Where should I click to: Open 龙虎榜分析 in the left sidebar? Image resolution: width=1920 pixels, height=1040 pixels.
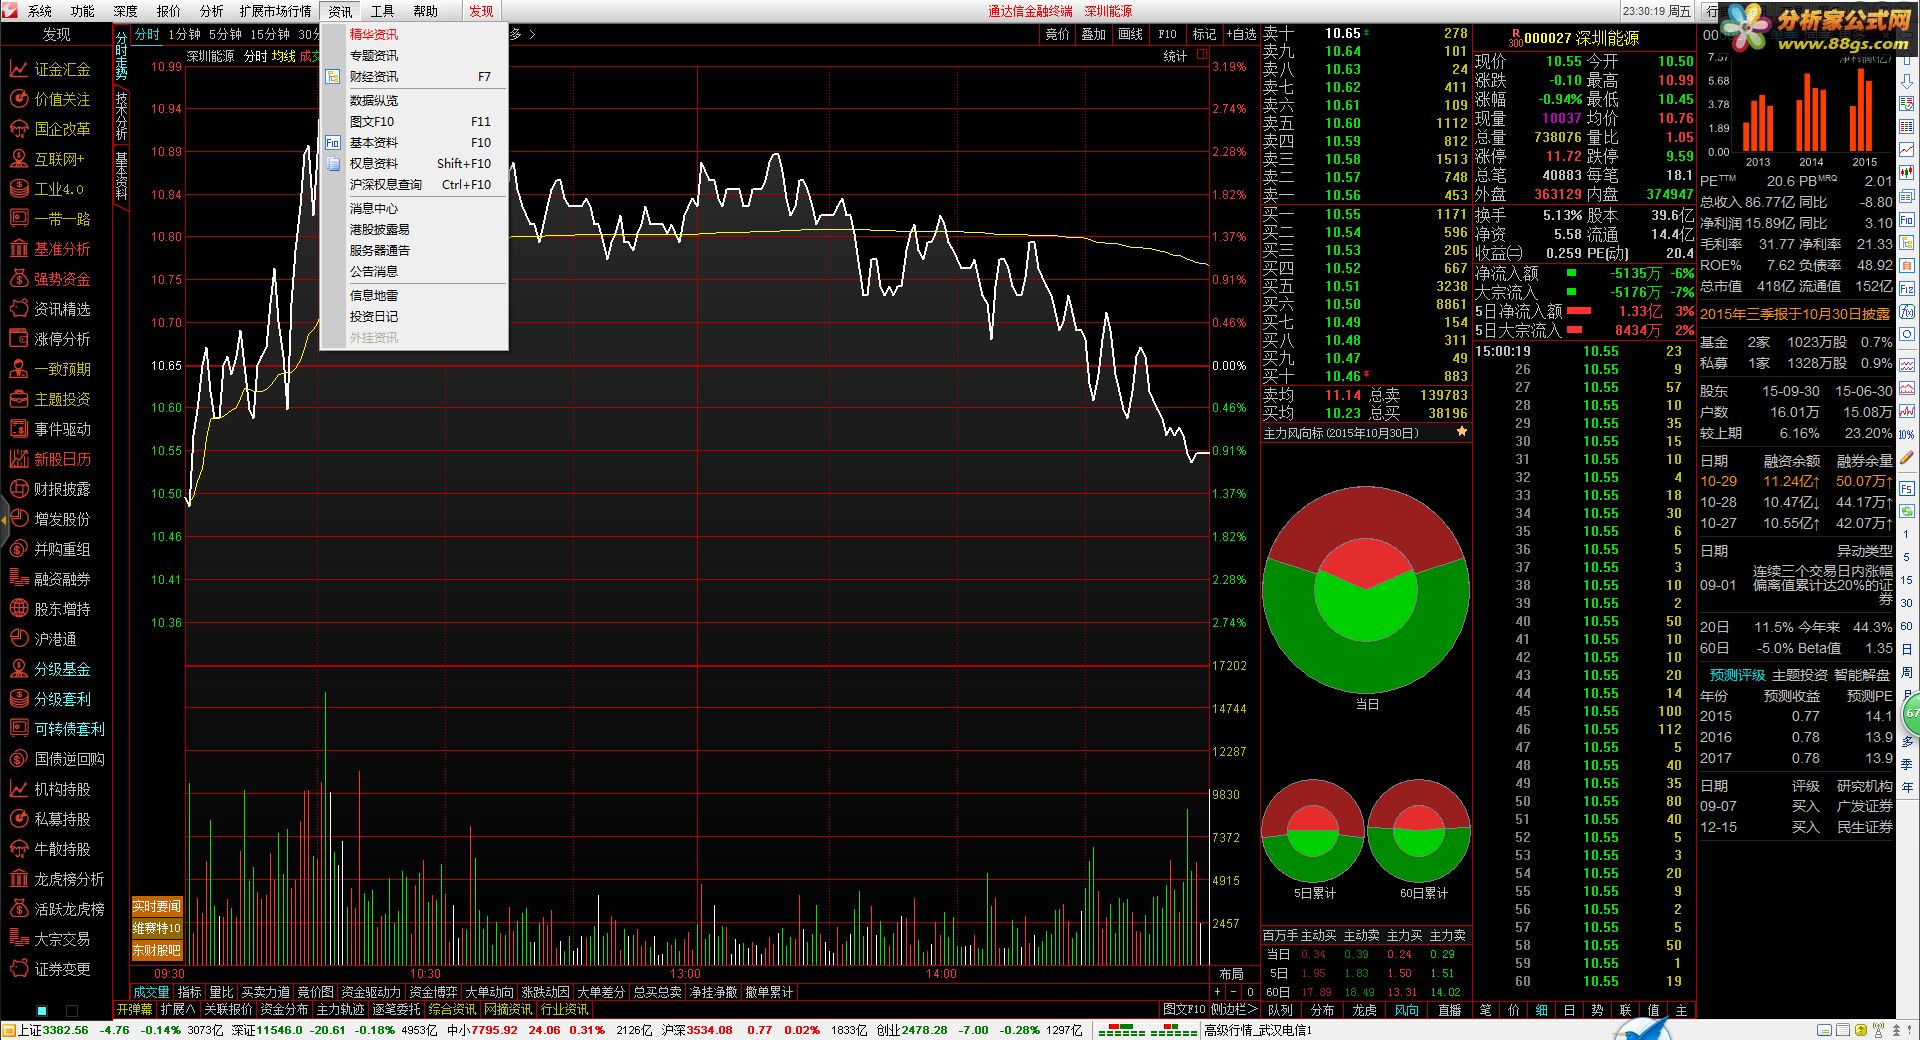(x=57, y=879)
